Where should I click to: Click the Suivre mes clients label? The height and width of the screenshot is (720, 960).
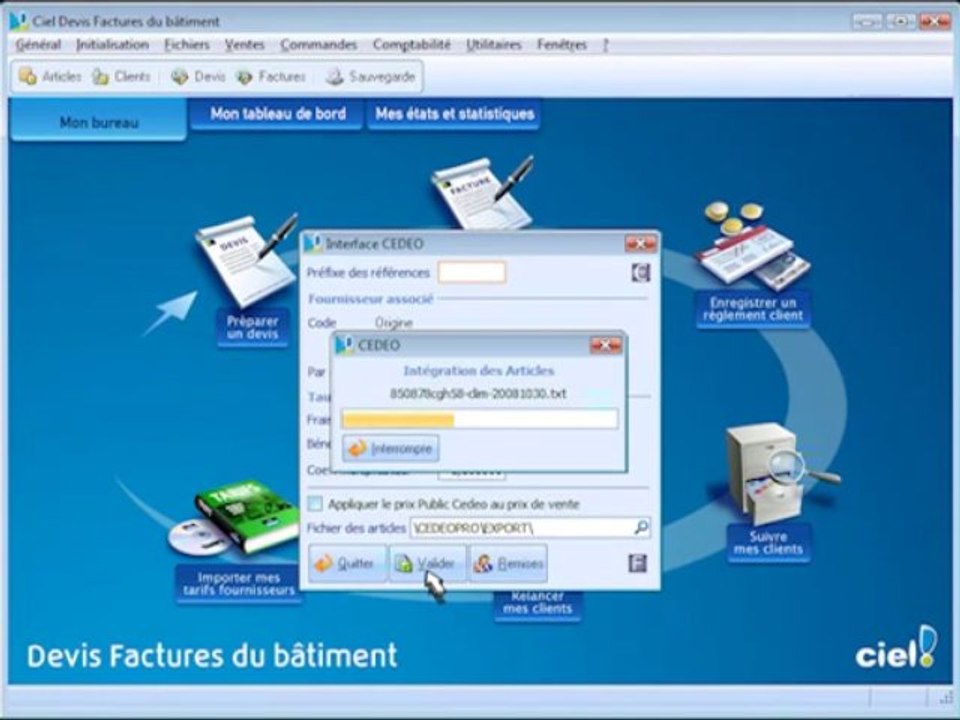coord(768,542)
